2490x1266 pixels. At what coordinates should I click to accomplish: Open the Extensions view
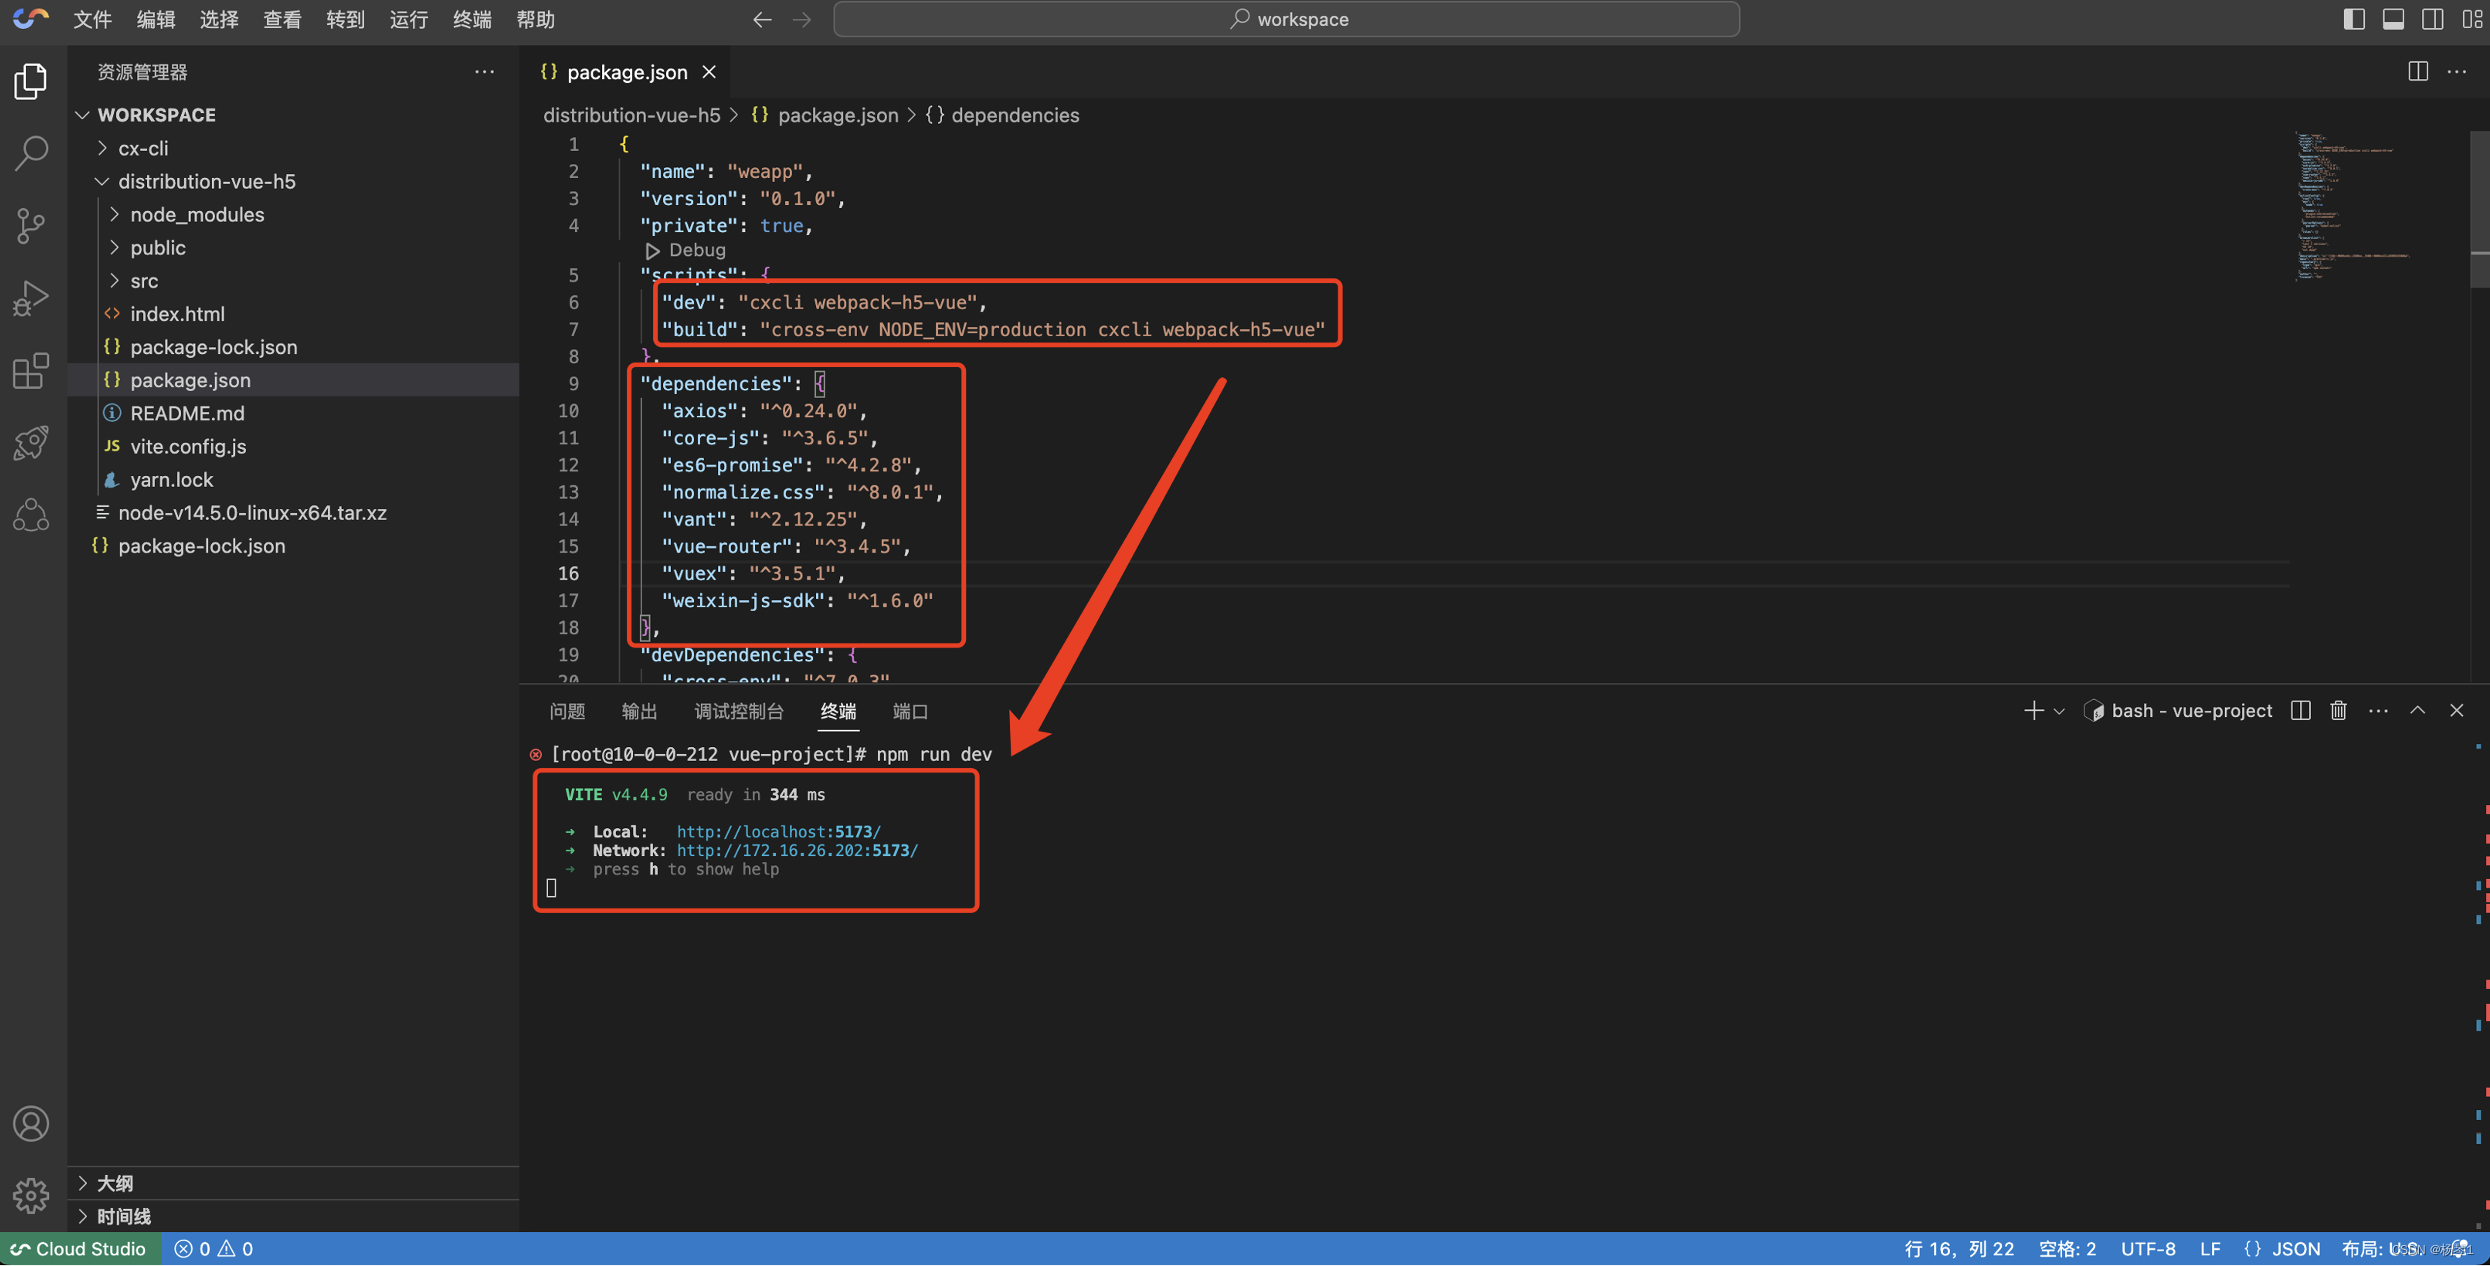click(x=31, y=371)
